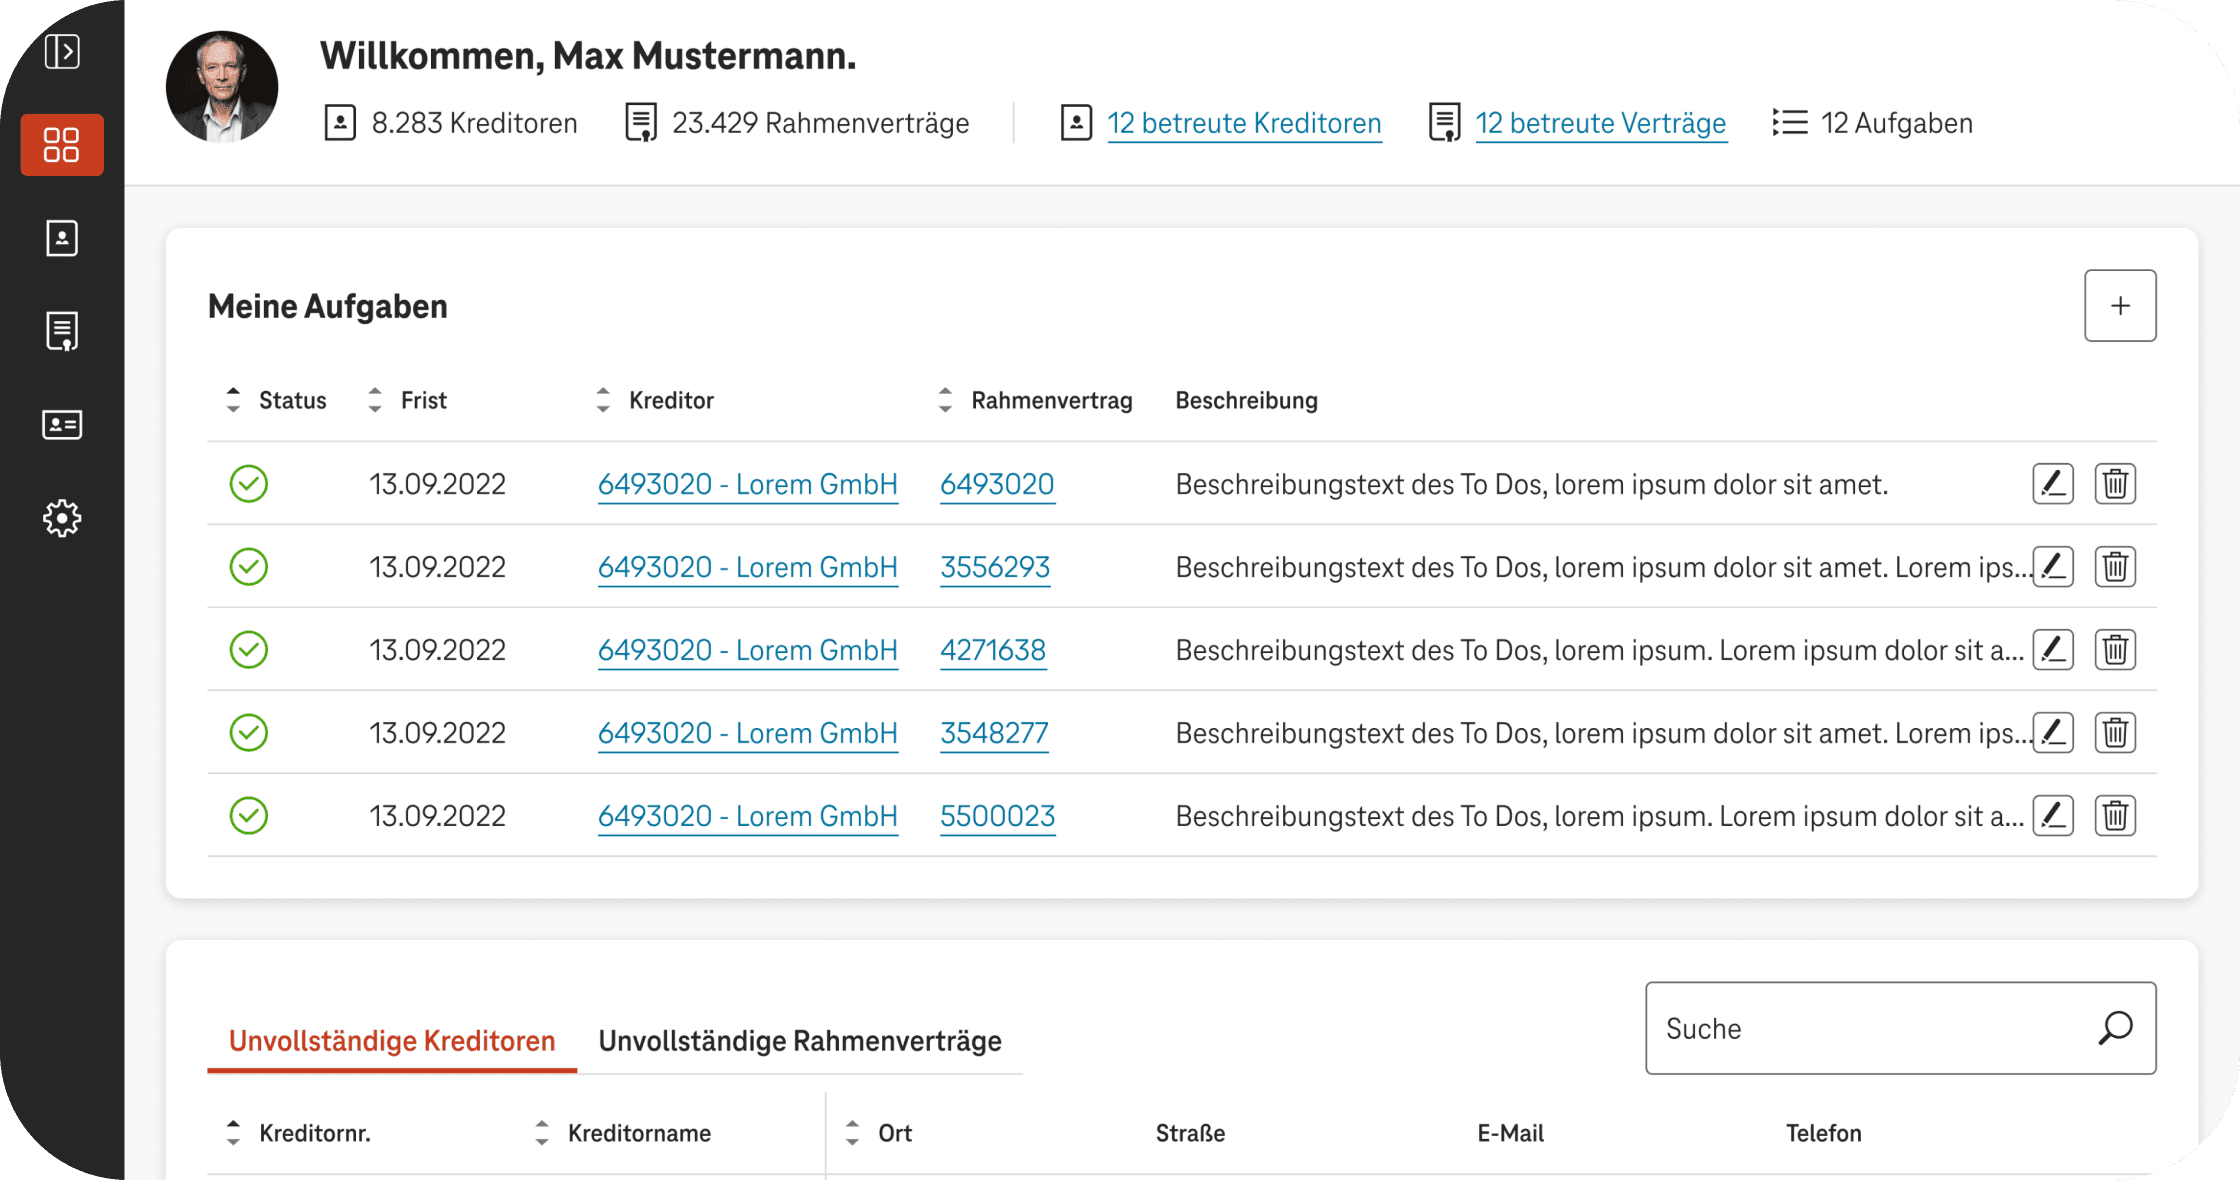Click the magnifier icon in the Suche field

(2115, 1028)
